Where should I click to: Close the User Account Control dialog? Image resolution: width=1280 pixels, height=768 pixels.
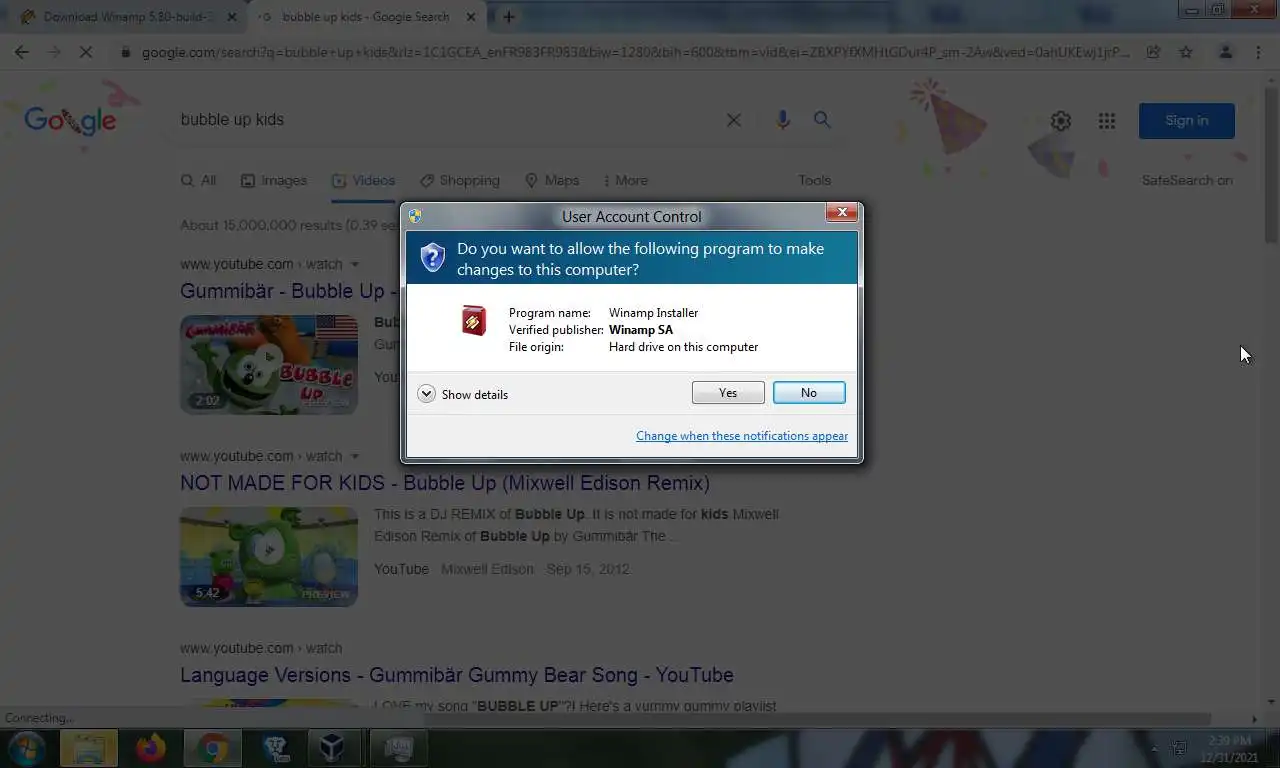click(x=842, y=212)
